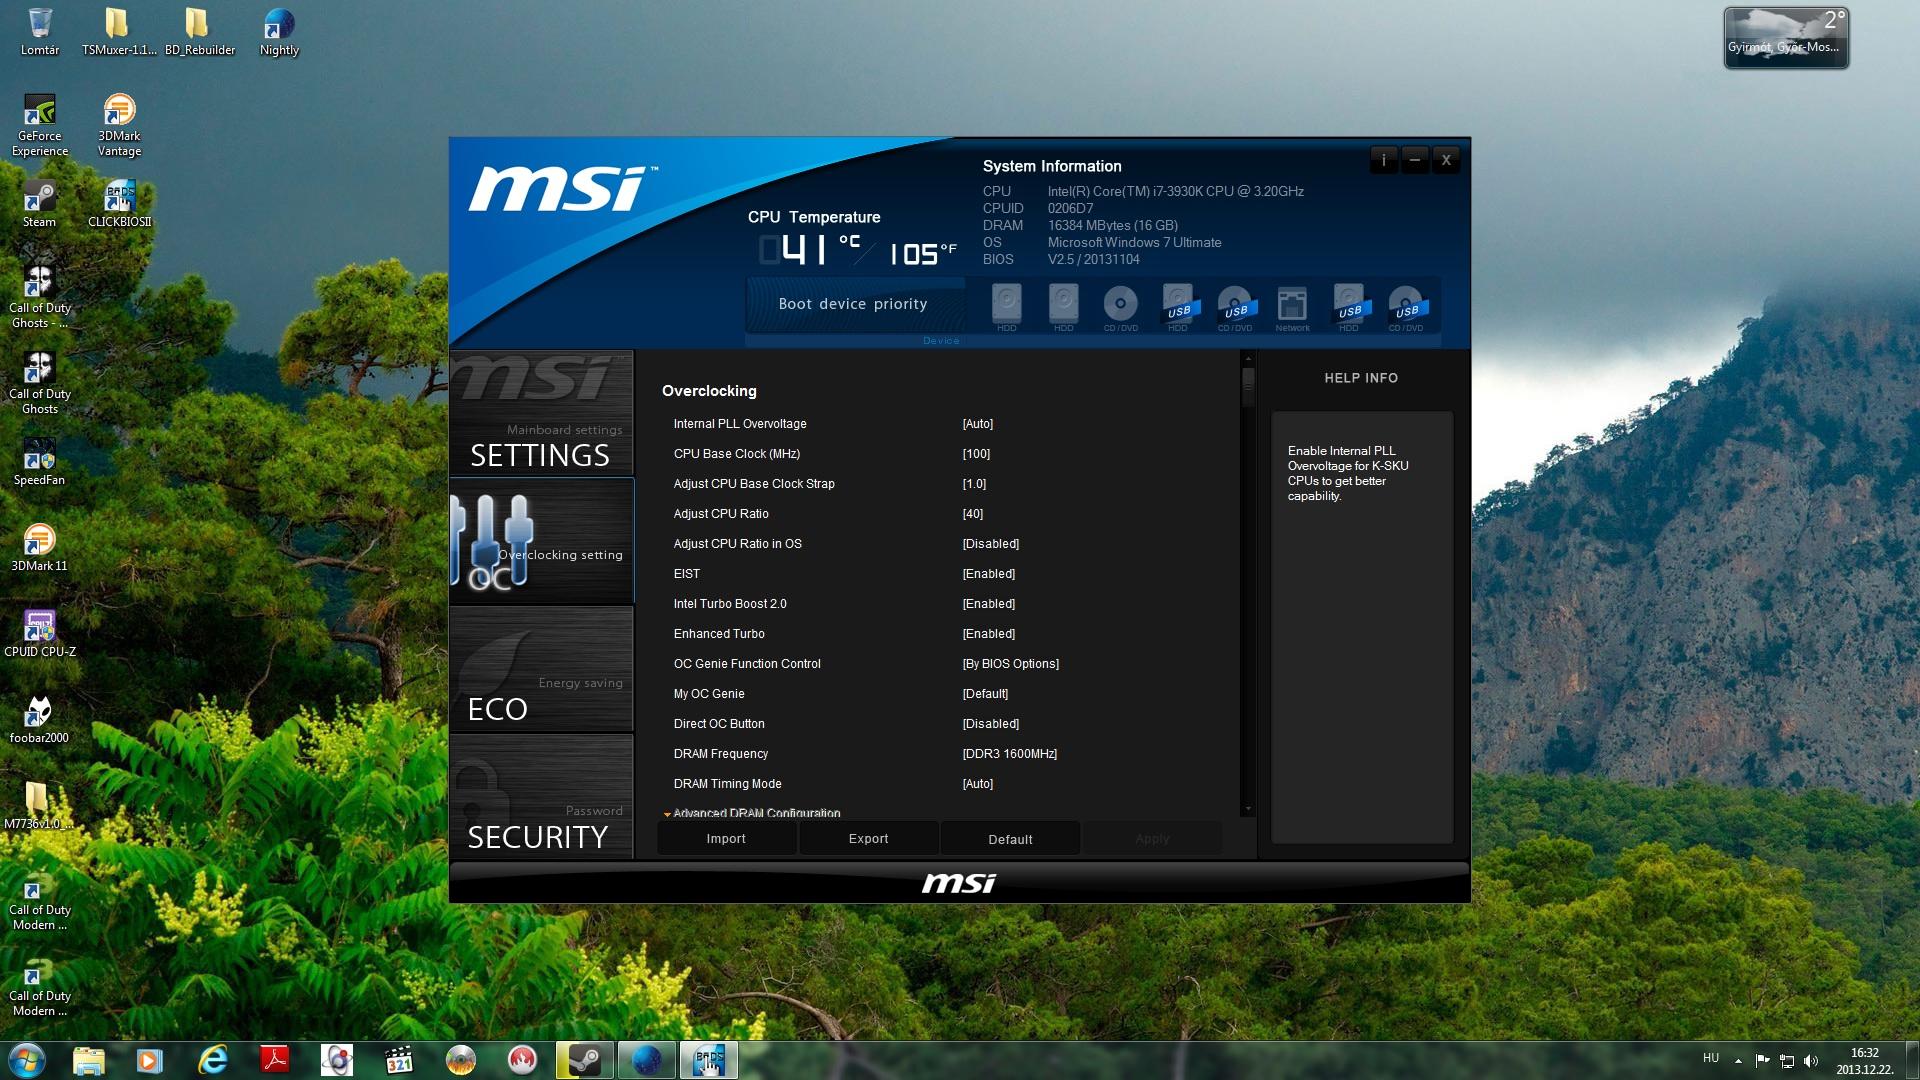Change DRAM Timing Mode [Auto] value
Image resolution: width=1920 pixels, height=1080 pixels.
coord(977,784)
